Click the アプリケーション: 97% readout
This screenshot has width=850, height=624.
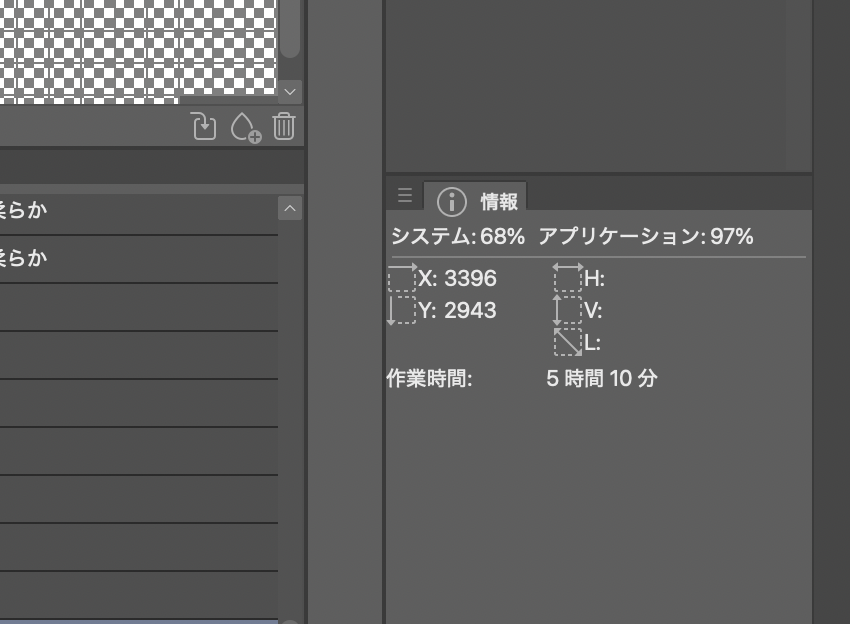[645, 237]
